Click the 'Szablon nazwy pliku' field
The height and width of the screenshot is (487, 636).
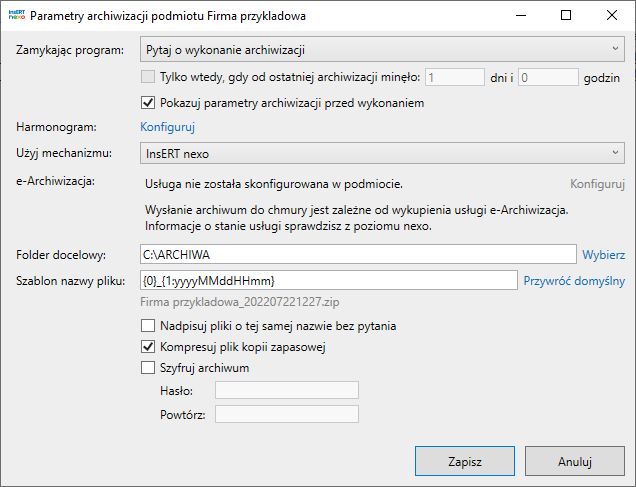coord(328,280)
